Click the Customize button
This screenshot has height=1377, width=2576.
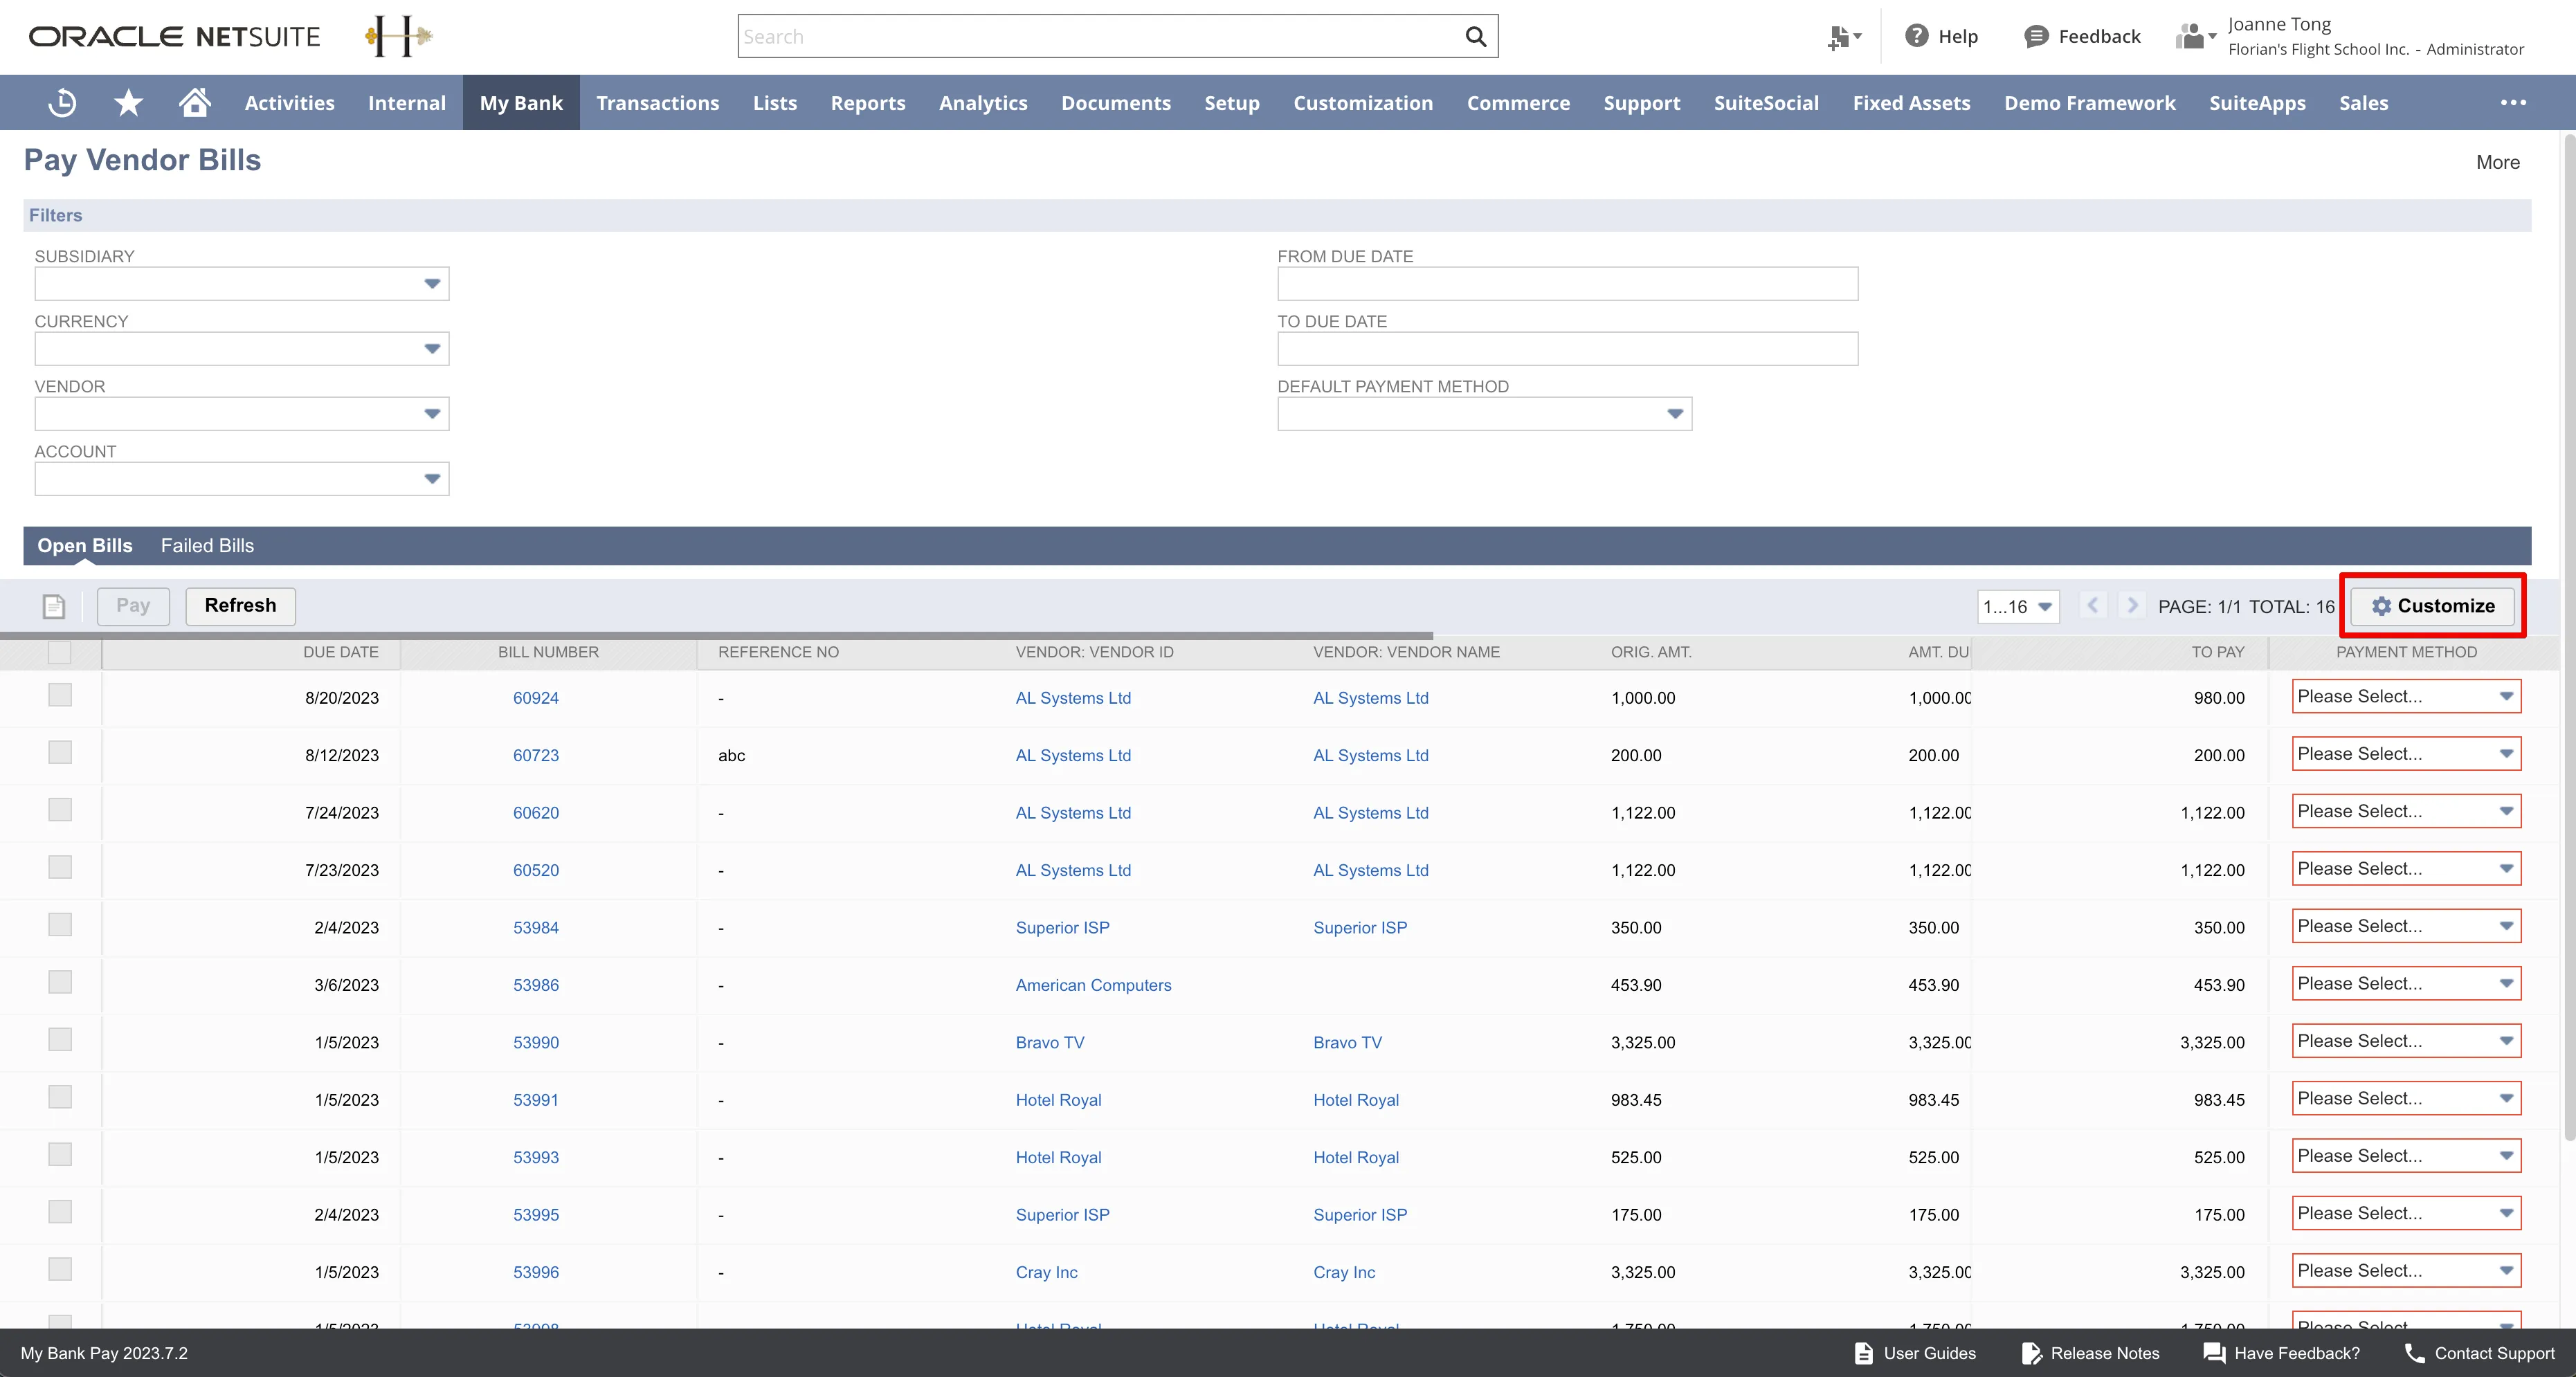[x=2432, y=606]
